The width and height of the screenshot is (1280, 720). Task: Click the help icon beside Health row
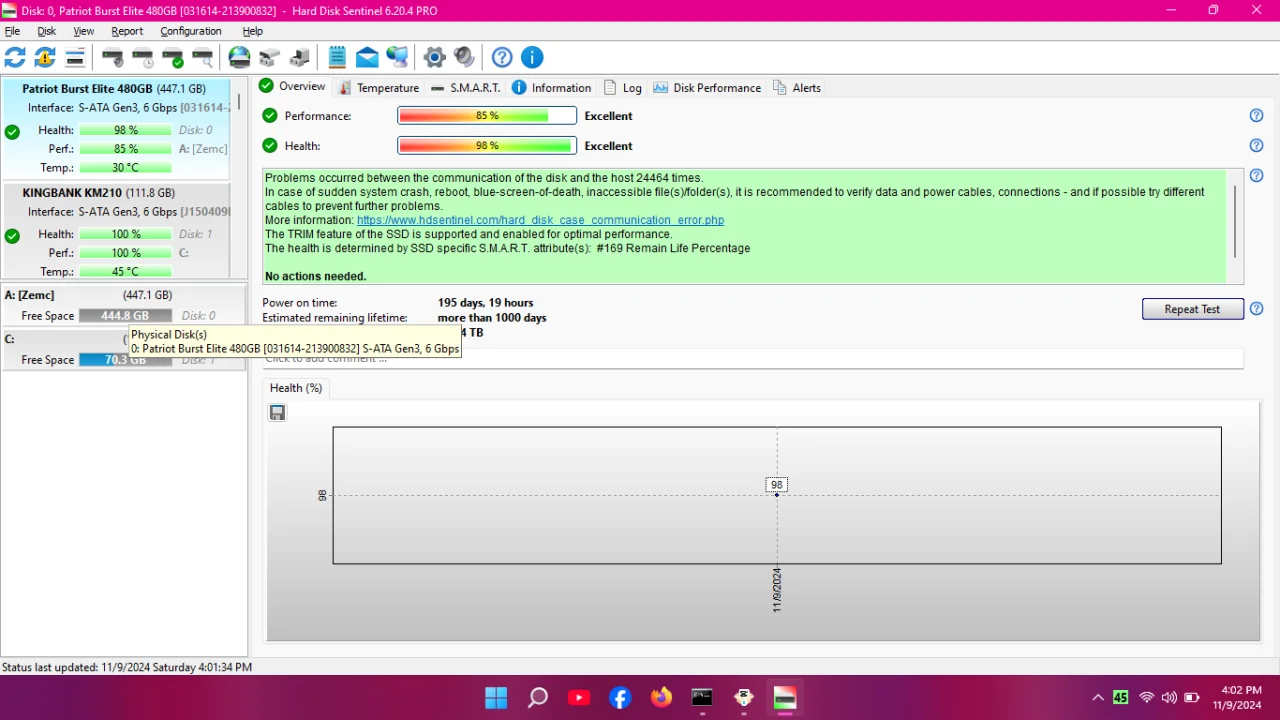pyautogui.click(x=1257, y=146)
